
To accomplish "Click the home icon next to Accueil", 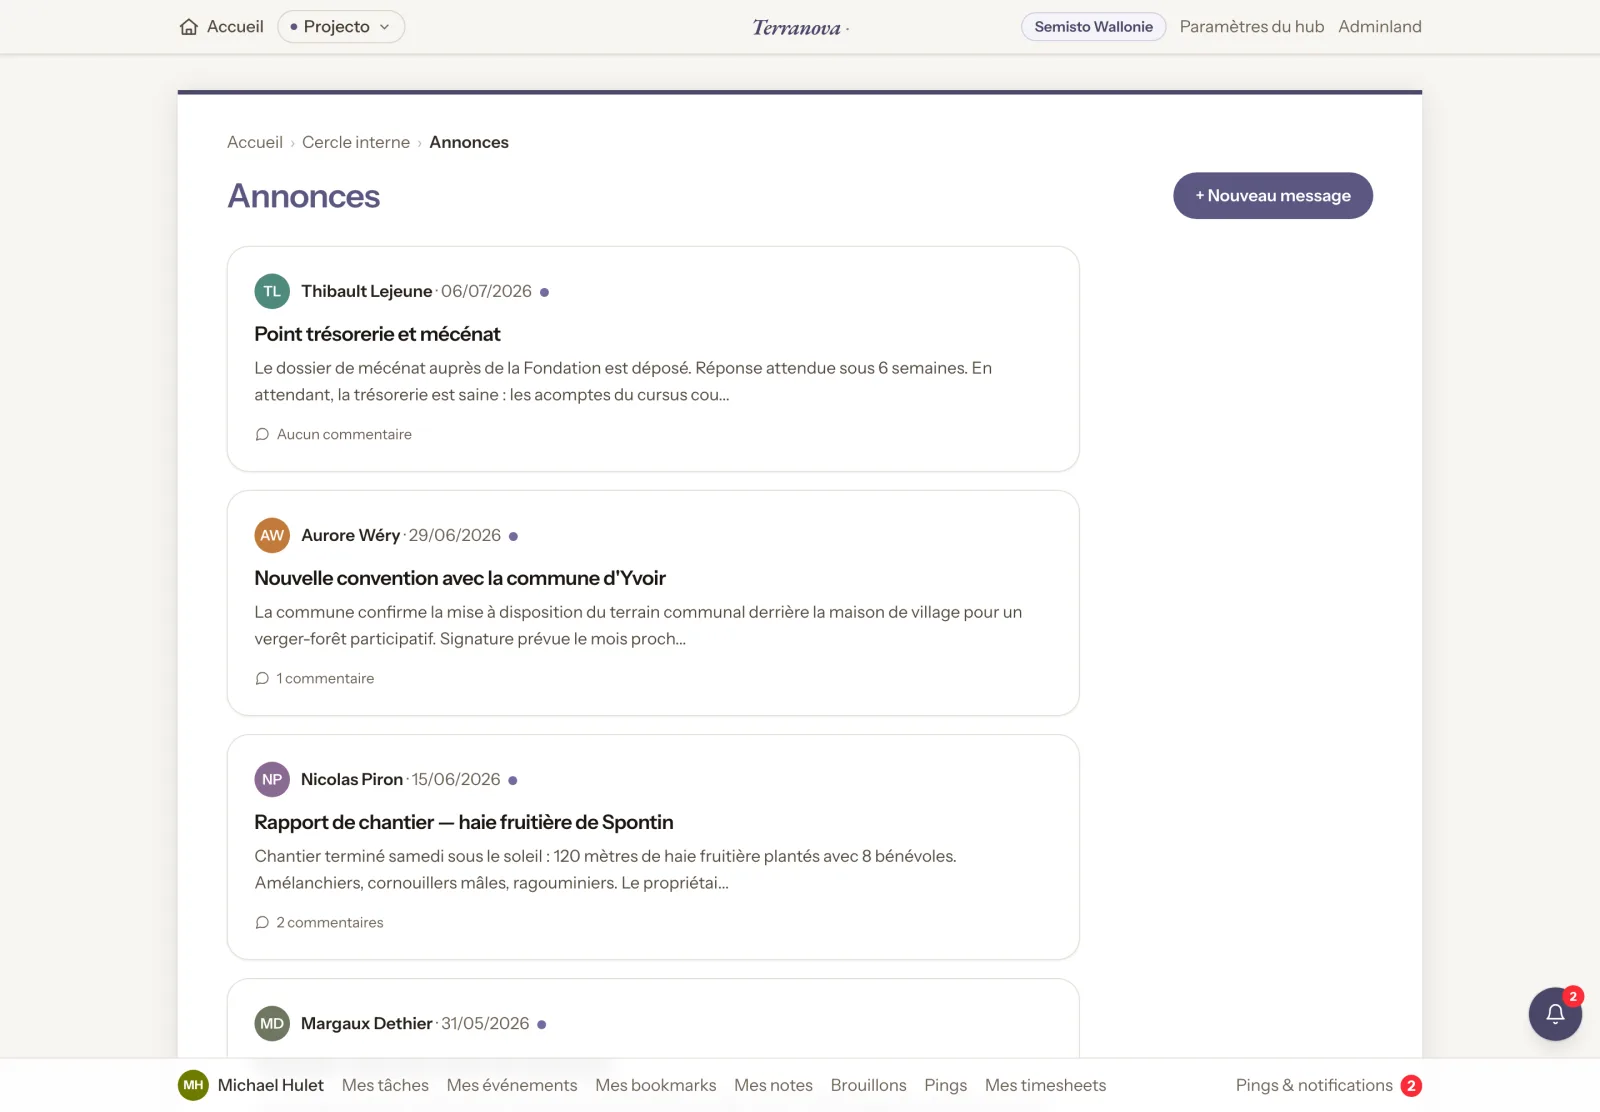I will coord(189,27).
